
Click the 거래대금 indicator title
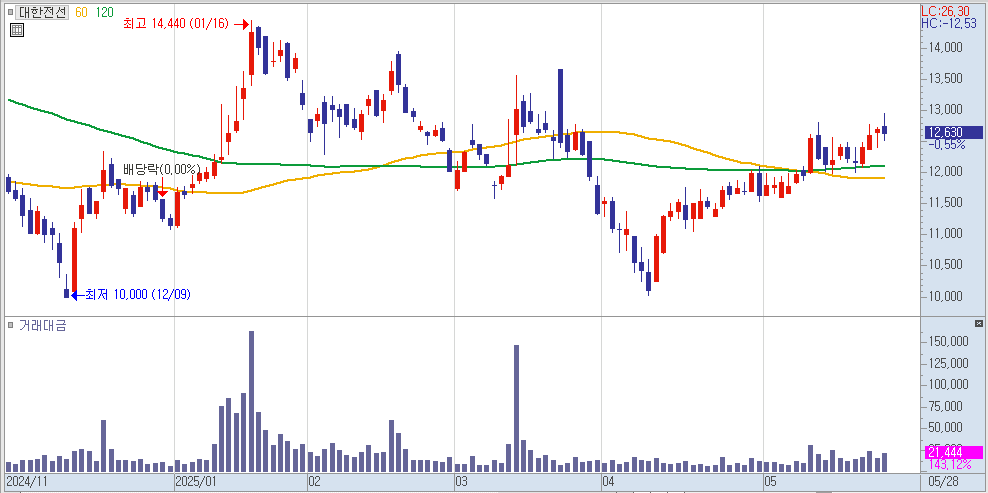pyautogui.click(x=42, y=325)
